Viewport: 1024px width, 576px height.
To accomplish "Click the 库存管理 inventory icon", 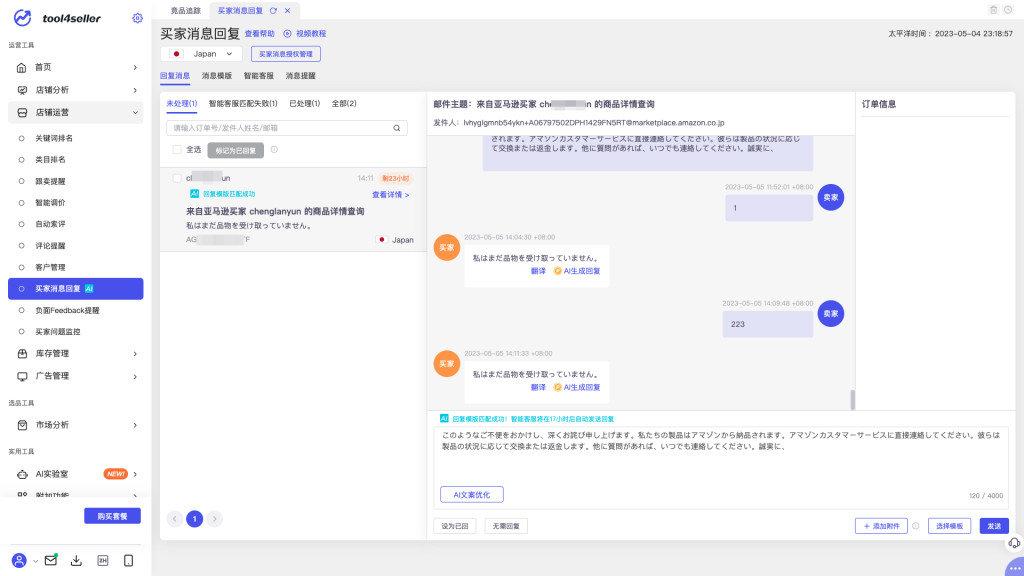I will coord(22,353).
